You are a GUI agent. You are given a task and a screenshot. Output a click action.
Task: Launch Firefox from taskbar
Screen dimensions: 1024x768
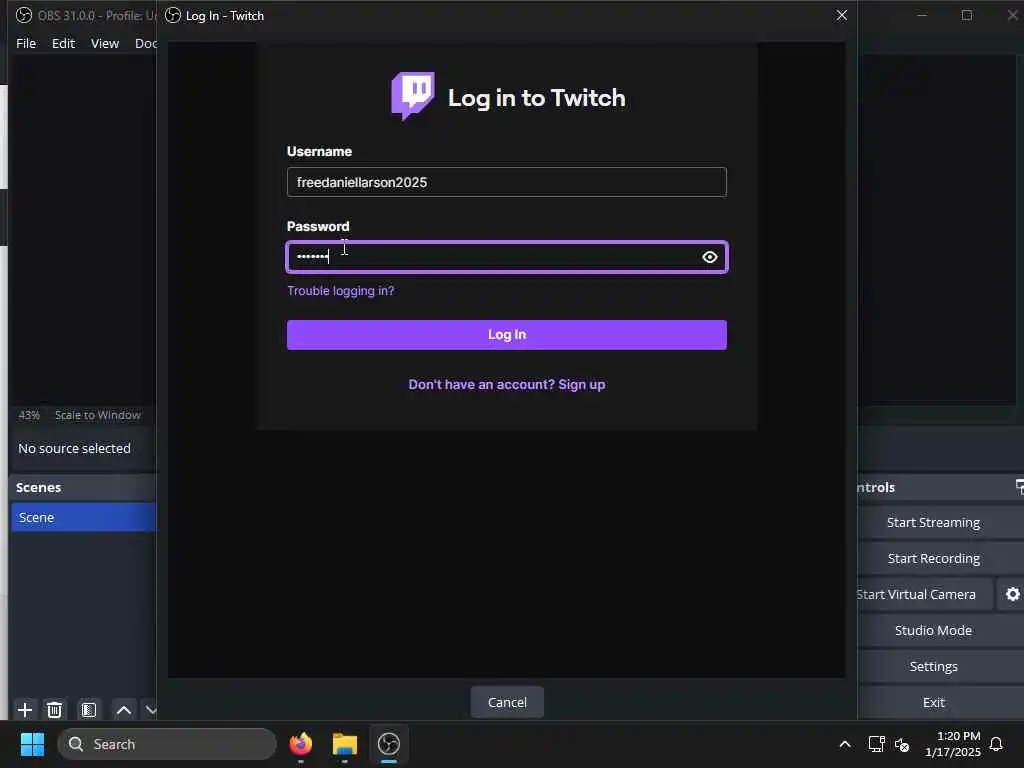[301, 744]
